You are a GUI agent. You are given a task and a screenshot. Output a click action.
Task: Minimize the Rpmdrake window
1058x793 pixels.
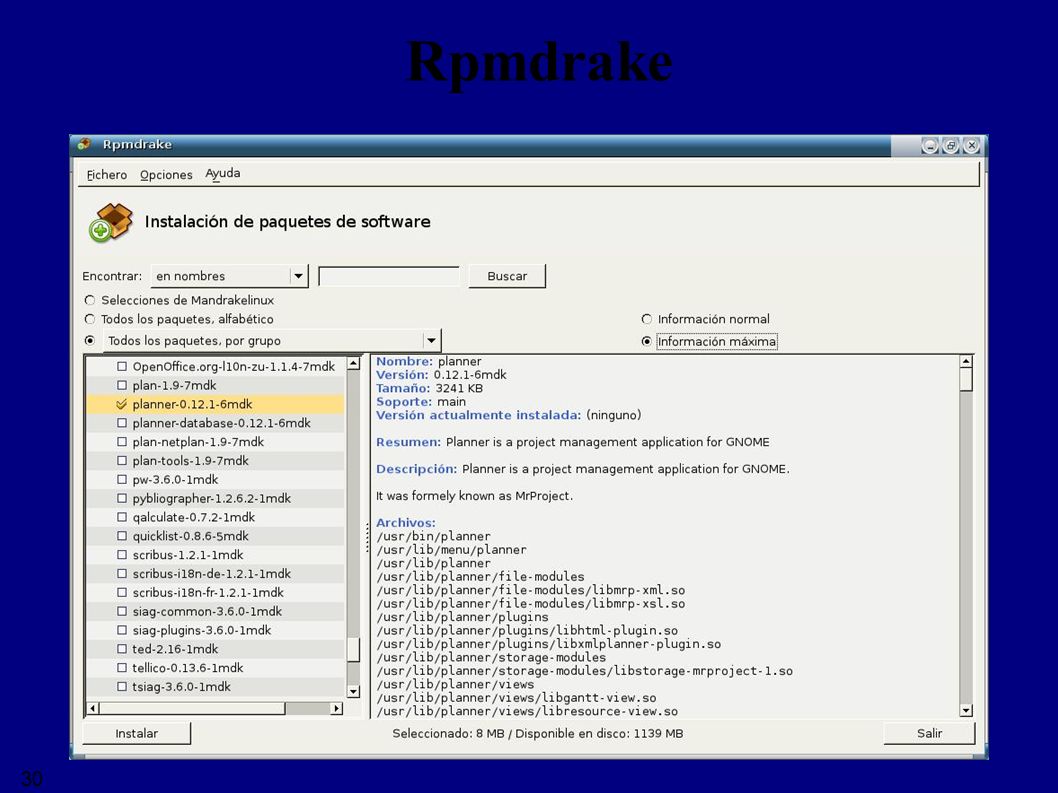930,145
